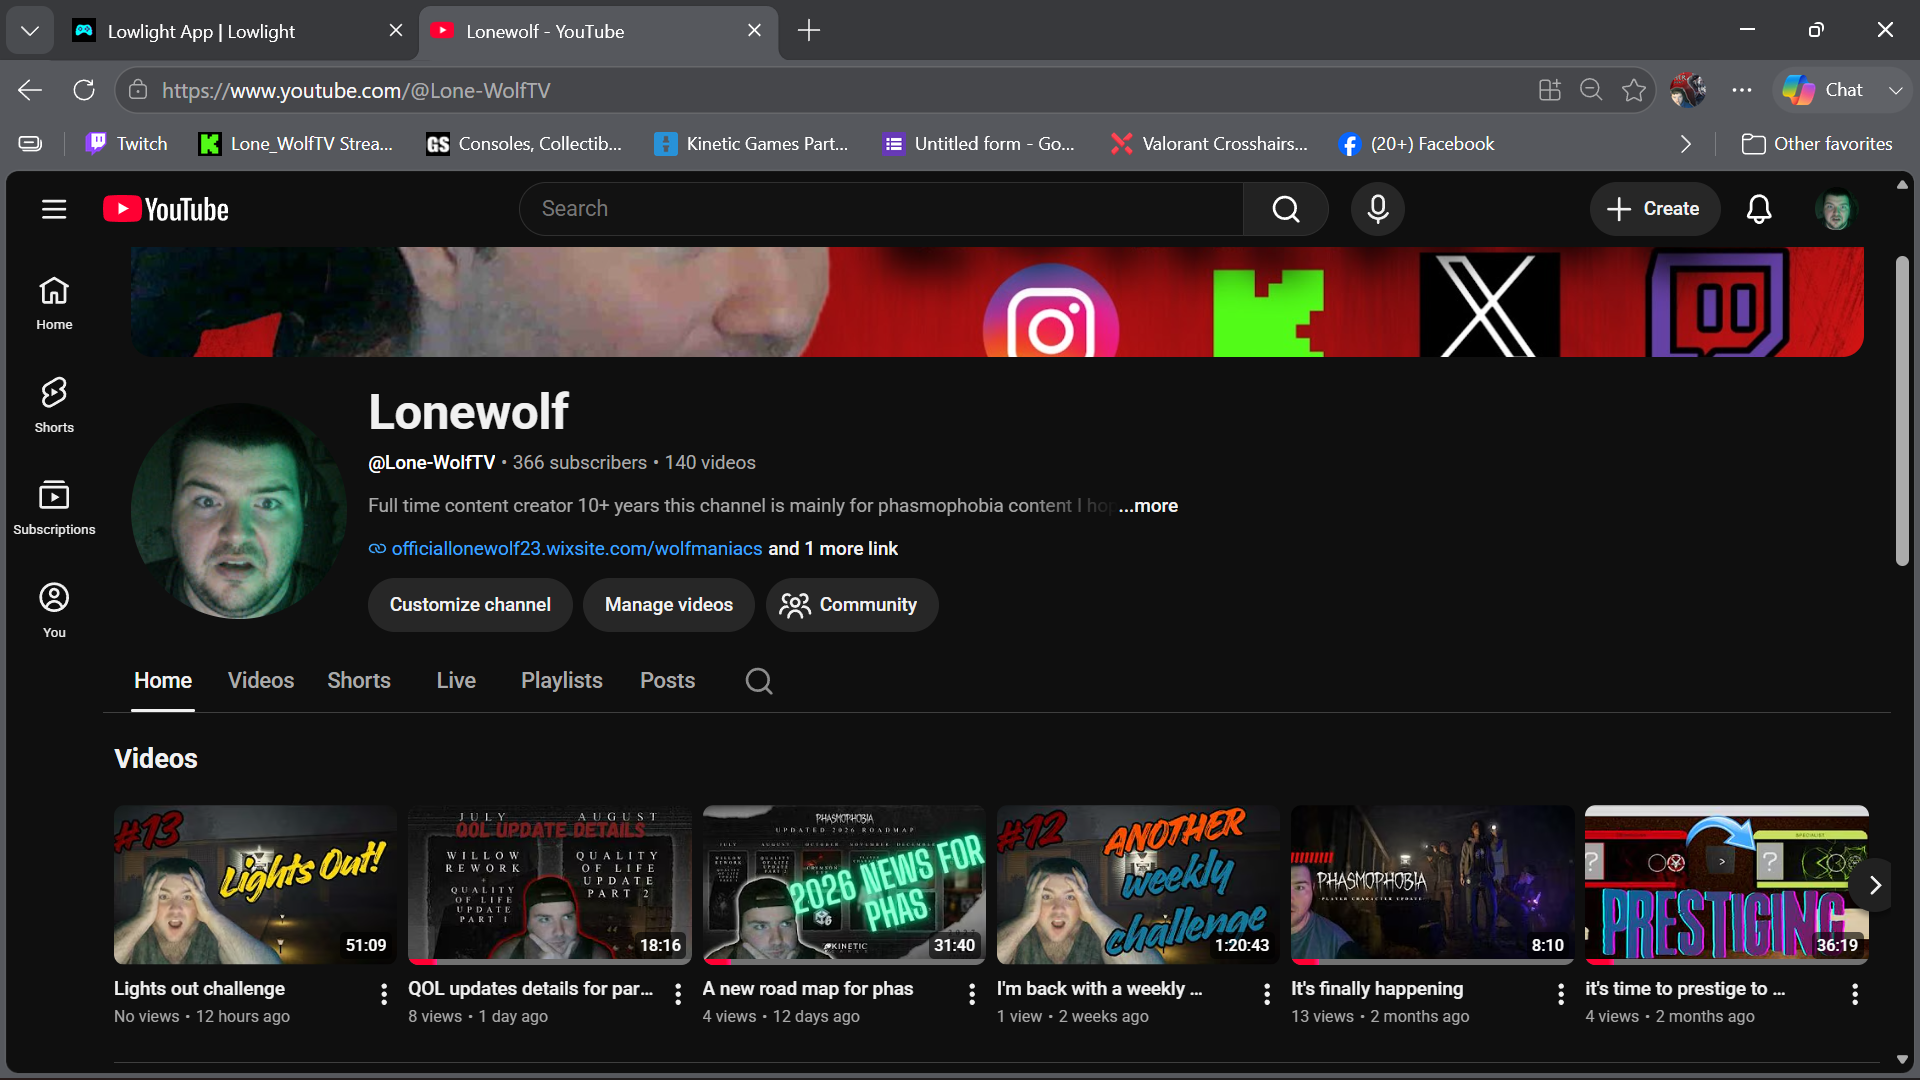The height and width of the screenshot is (1080, 1920).
Task: Open options for it's time to prestige video
Action: [1855, 994]
